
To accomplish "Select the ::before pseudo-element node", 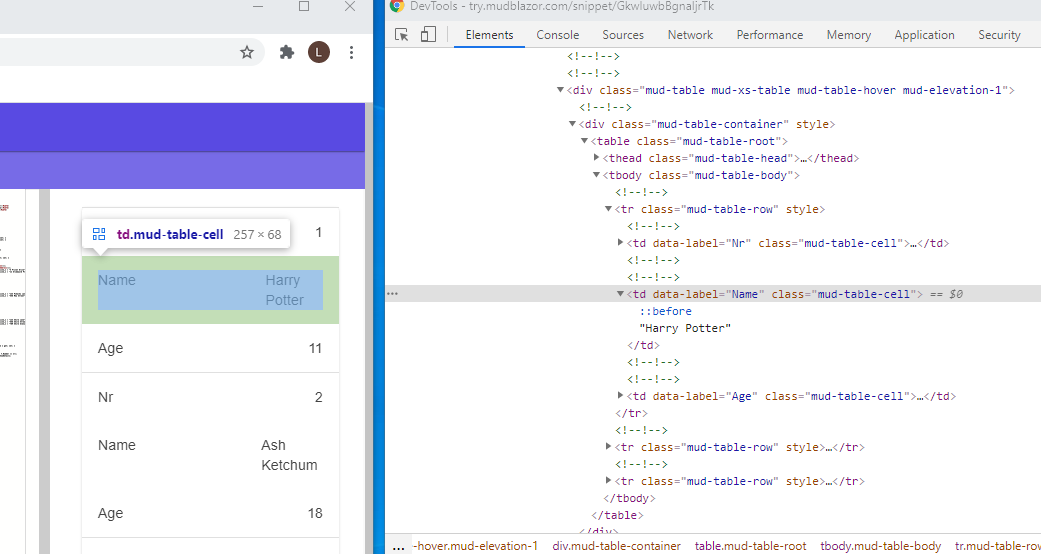I will coord(665,311).
